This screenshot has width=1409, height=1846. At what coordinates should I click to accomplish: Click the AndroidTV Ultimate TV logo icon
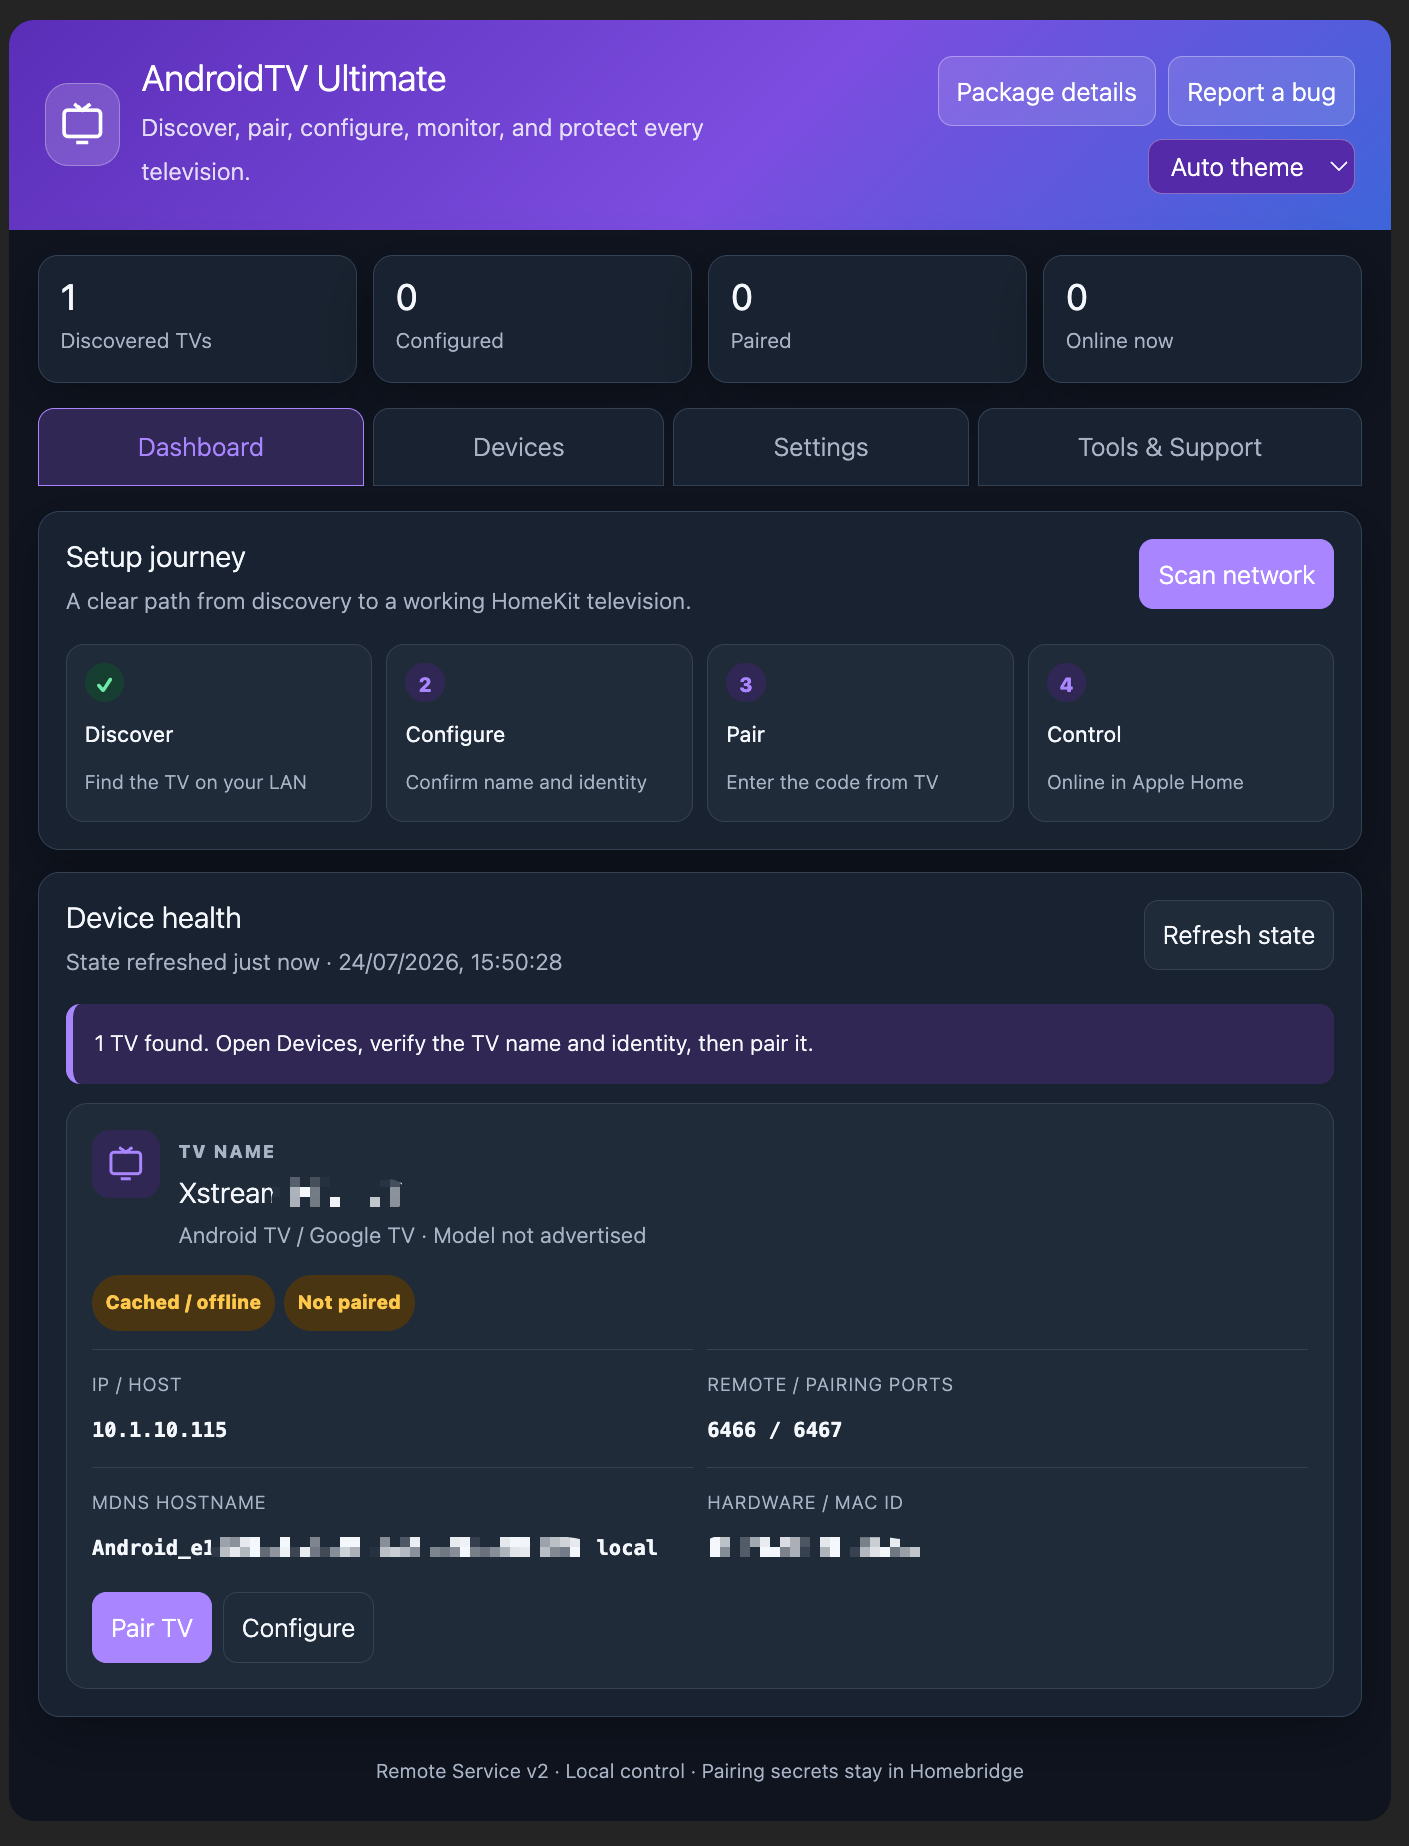click(x=82, y=124)
